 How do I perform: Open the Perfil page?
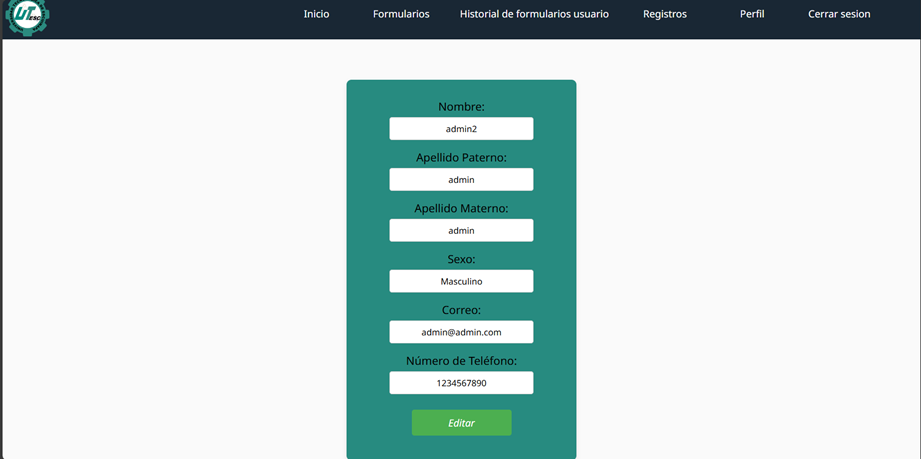click(x=752, y=14)
